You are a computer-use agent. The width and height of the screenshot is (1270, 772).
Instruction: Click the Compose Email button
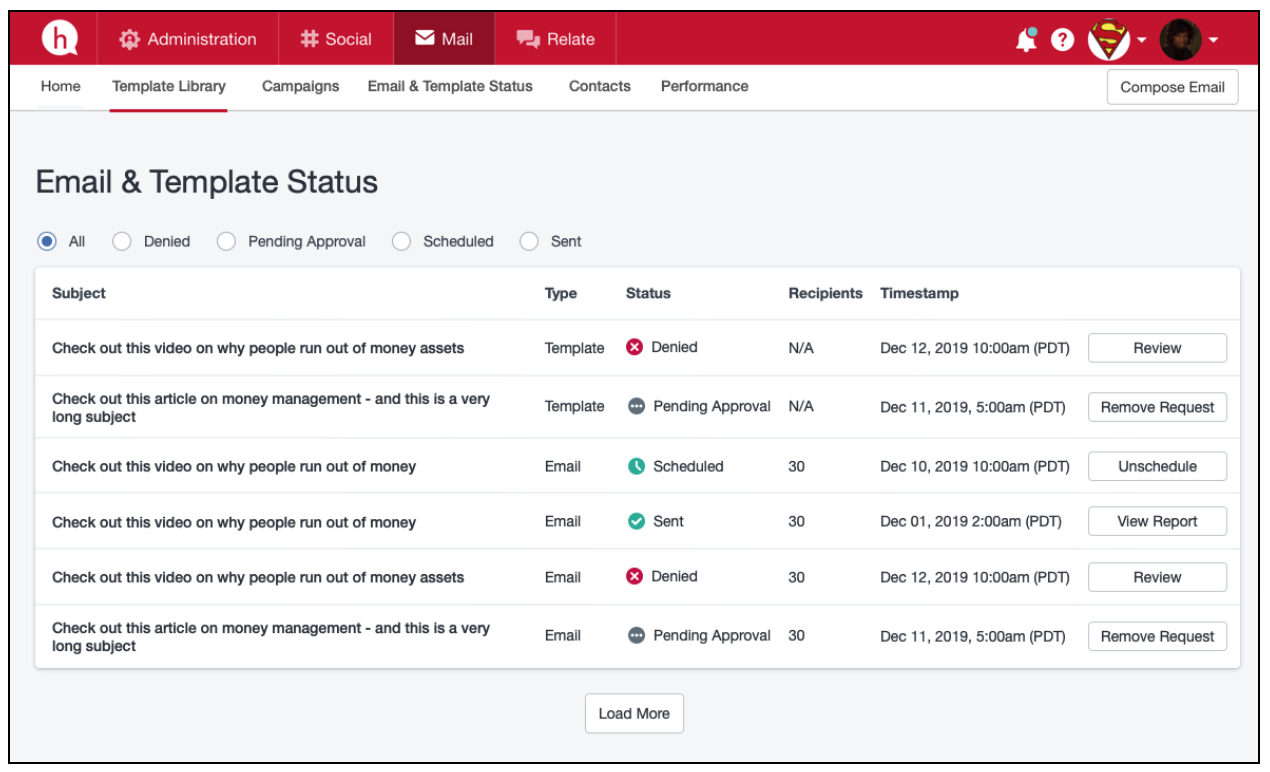(x=1172, y=87)
